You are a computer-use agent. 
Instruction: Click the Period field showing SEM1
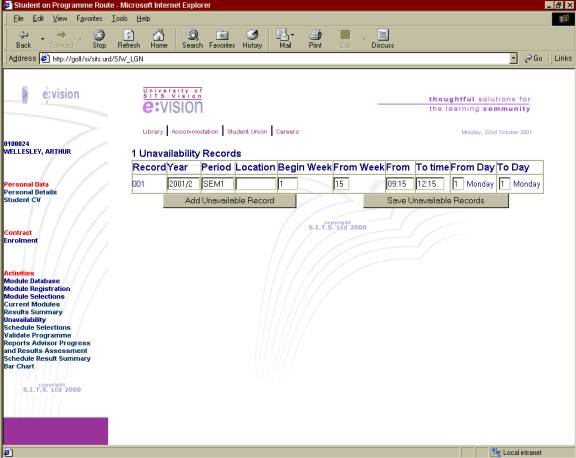click(217, 184)
